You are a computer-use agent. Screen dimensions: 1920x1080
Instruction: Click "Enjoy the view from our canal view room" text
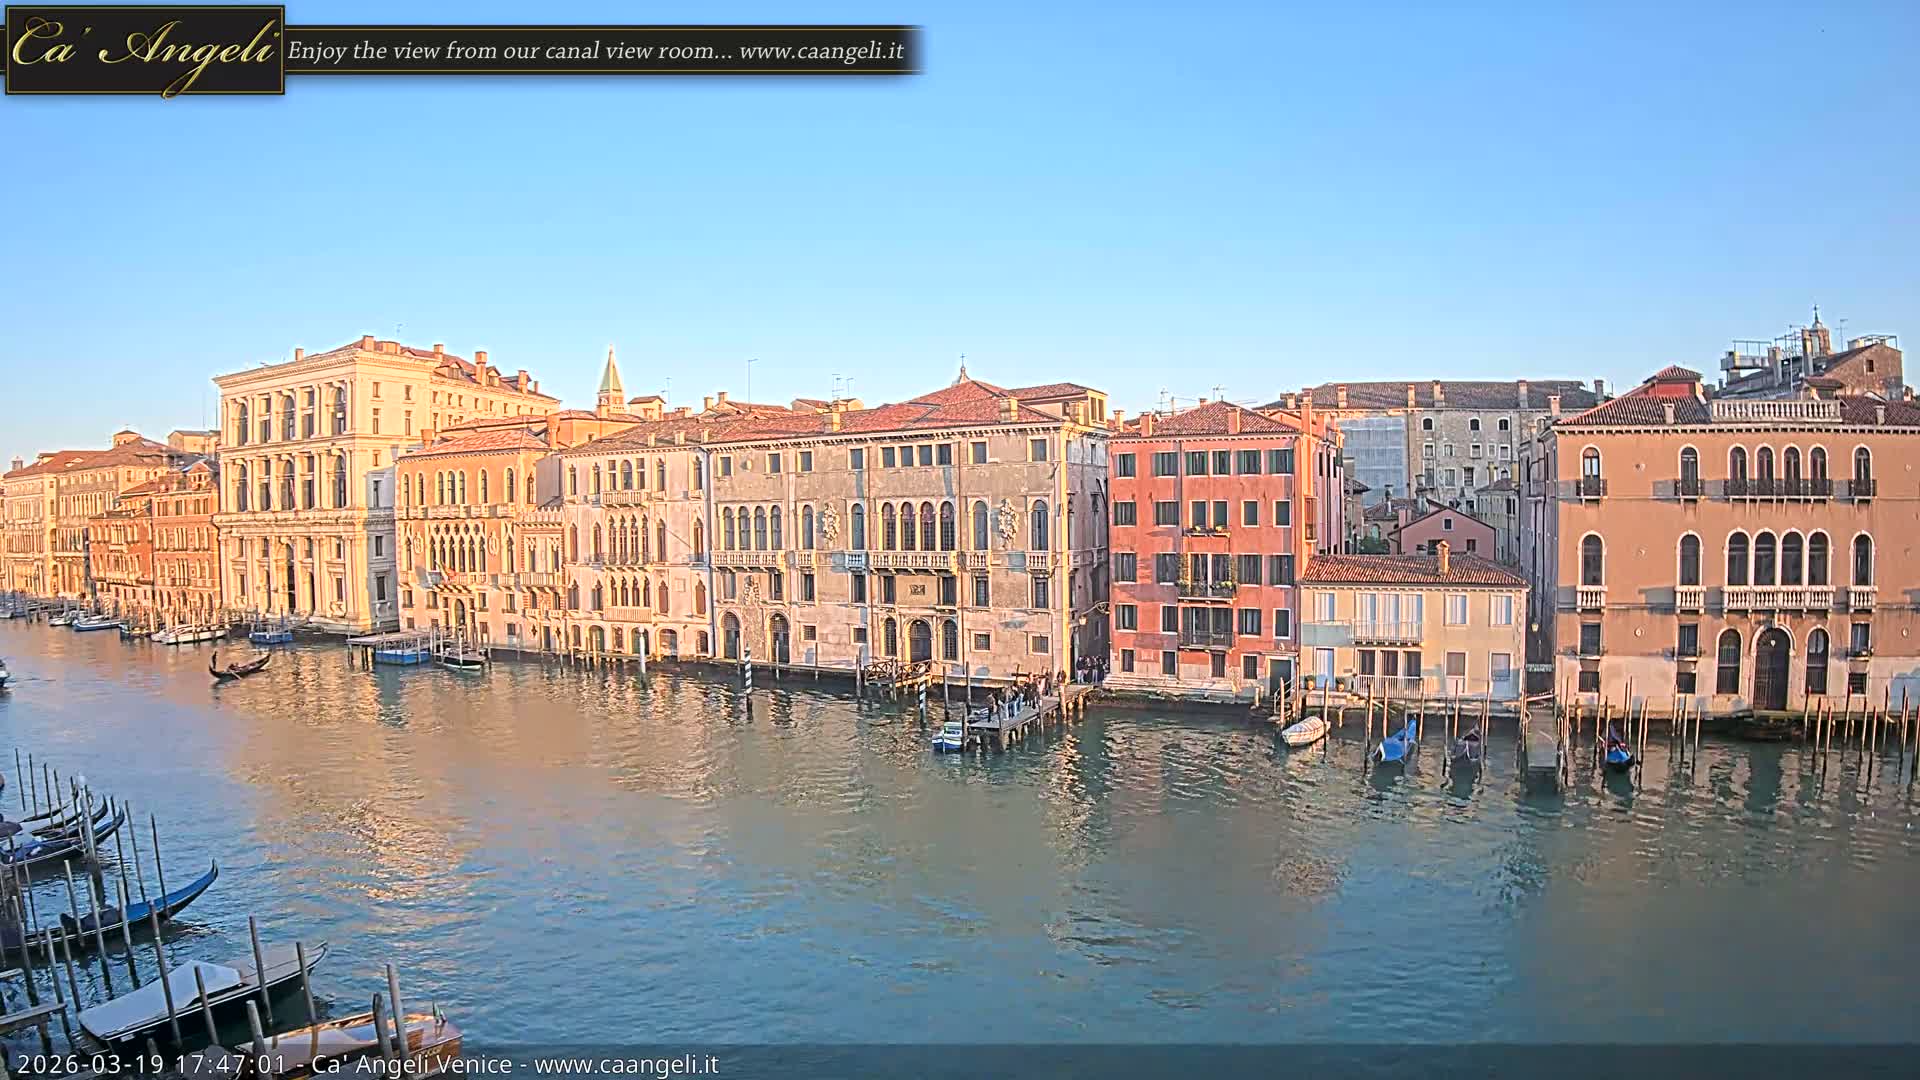pos(510,50)
